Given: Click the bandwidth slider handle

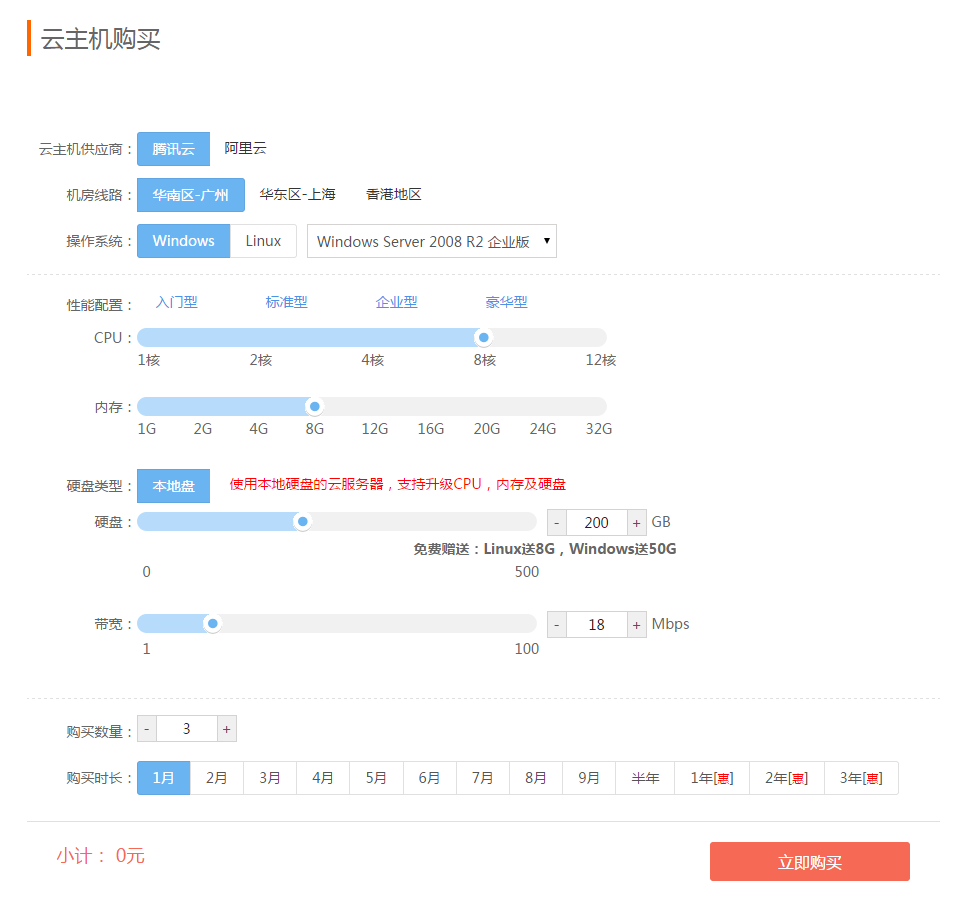Looking at the screenshot, I should click(213, 623).
